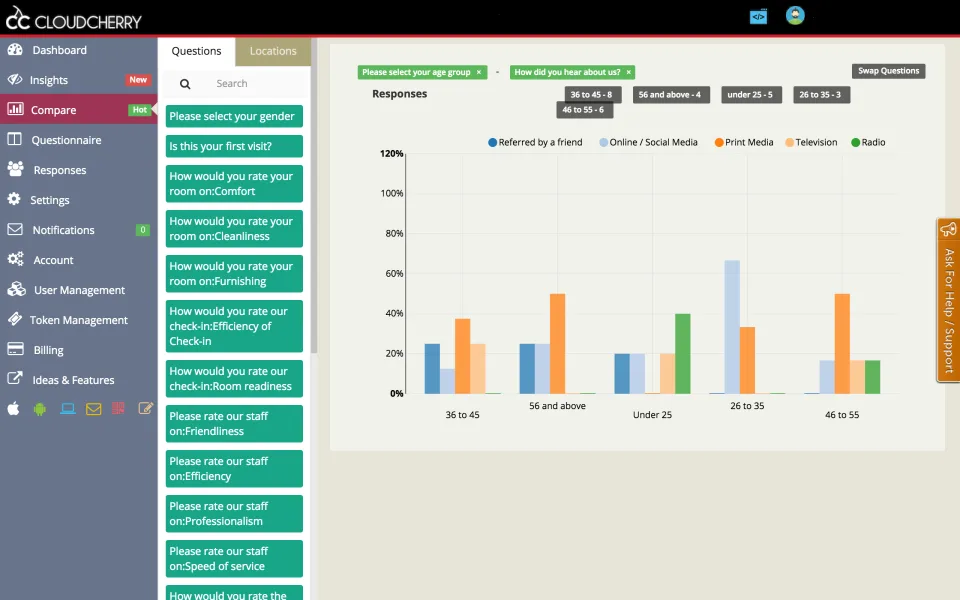Open the red QR grid icon
The height and width of the screenshot is (600, 960).
[x=119, y=408]
